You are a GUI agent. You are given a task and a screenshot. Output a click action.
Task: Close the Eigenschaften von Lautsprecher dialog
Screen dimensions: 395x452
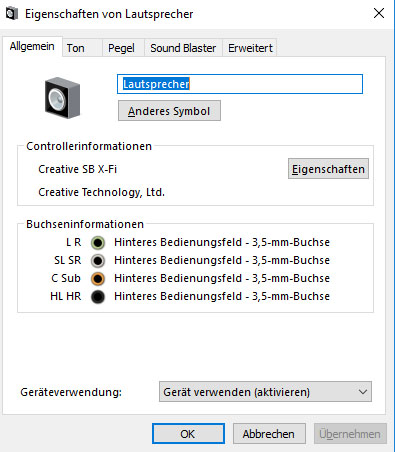pyautogui.click(x=379, y=13)
